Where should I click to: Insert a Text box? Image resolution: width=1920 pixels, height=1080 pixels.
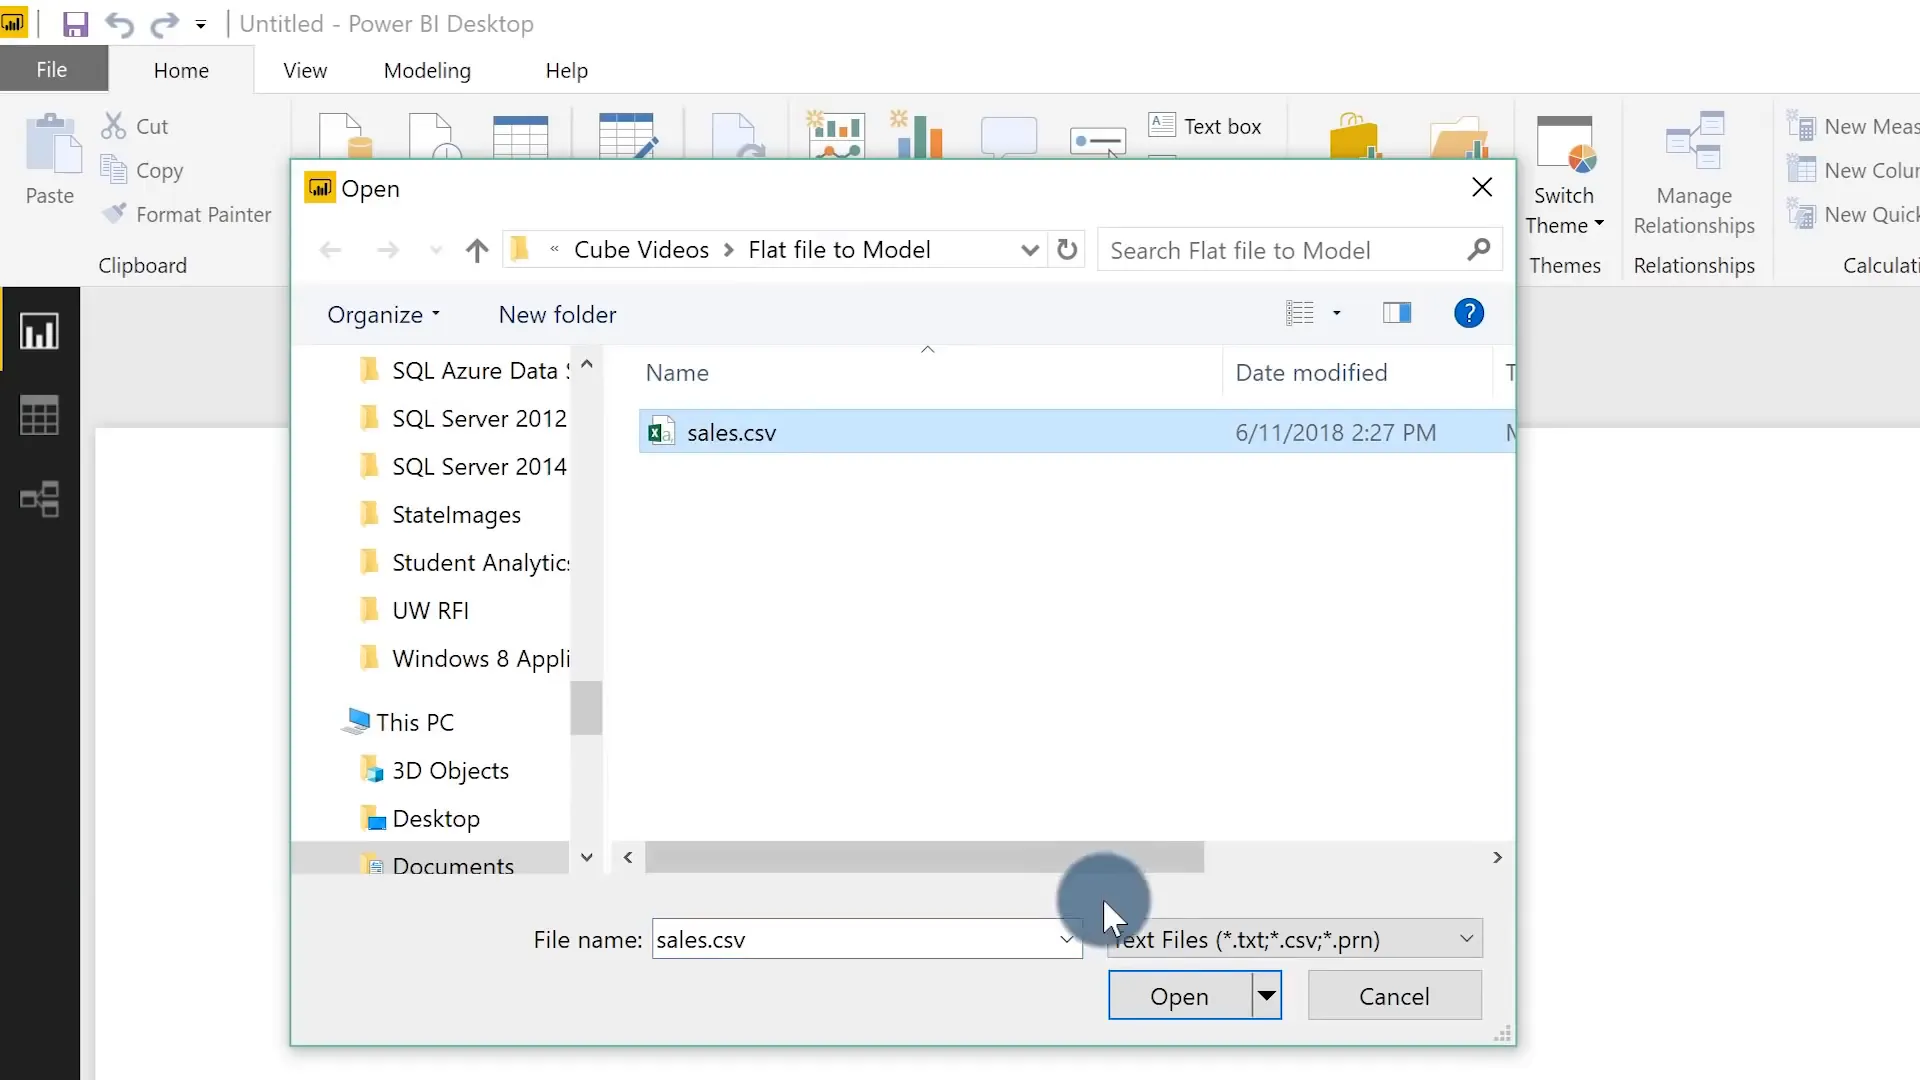tap(1206, 125)
